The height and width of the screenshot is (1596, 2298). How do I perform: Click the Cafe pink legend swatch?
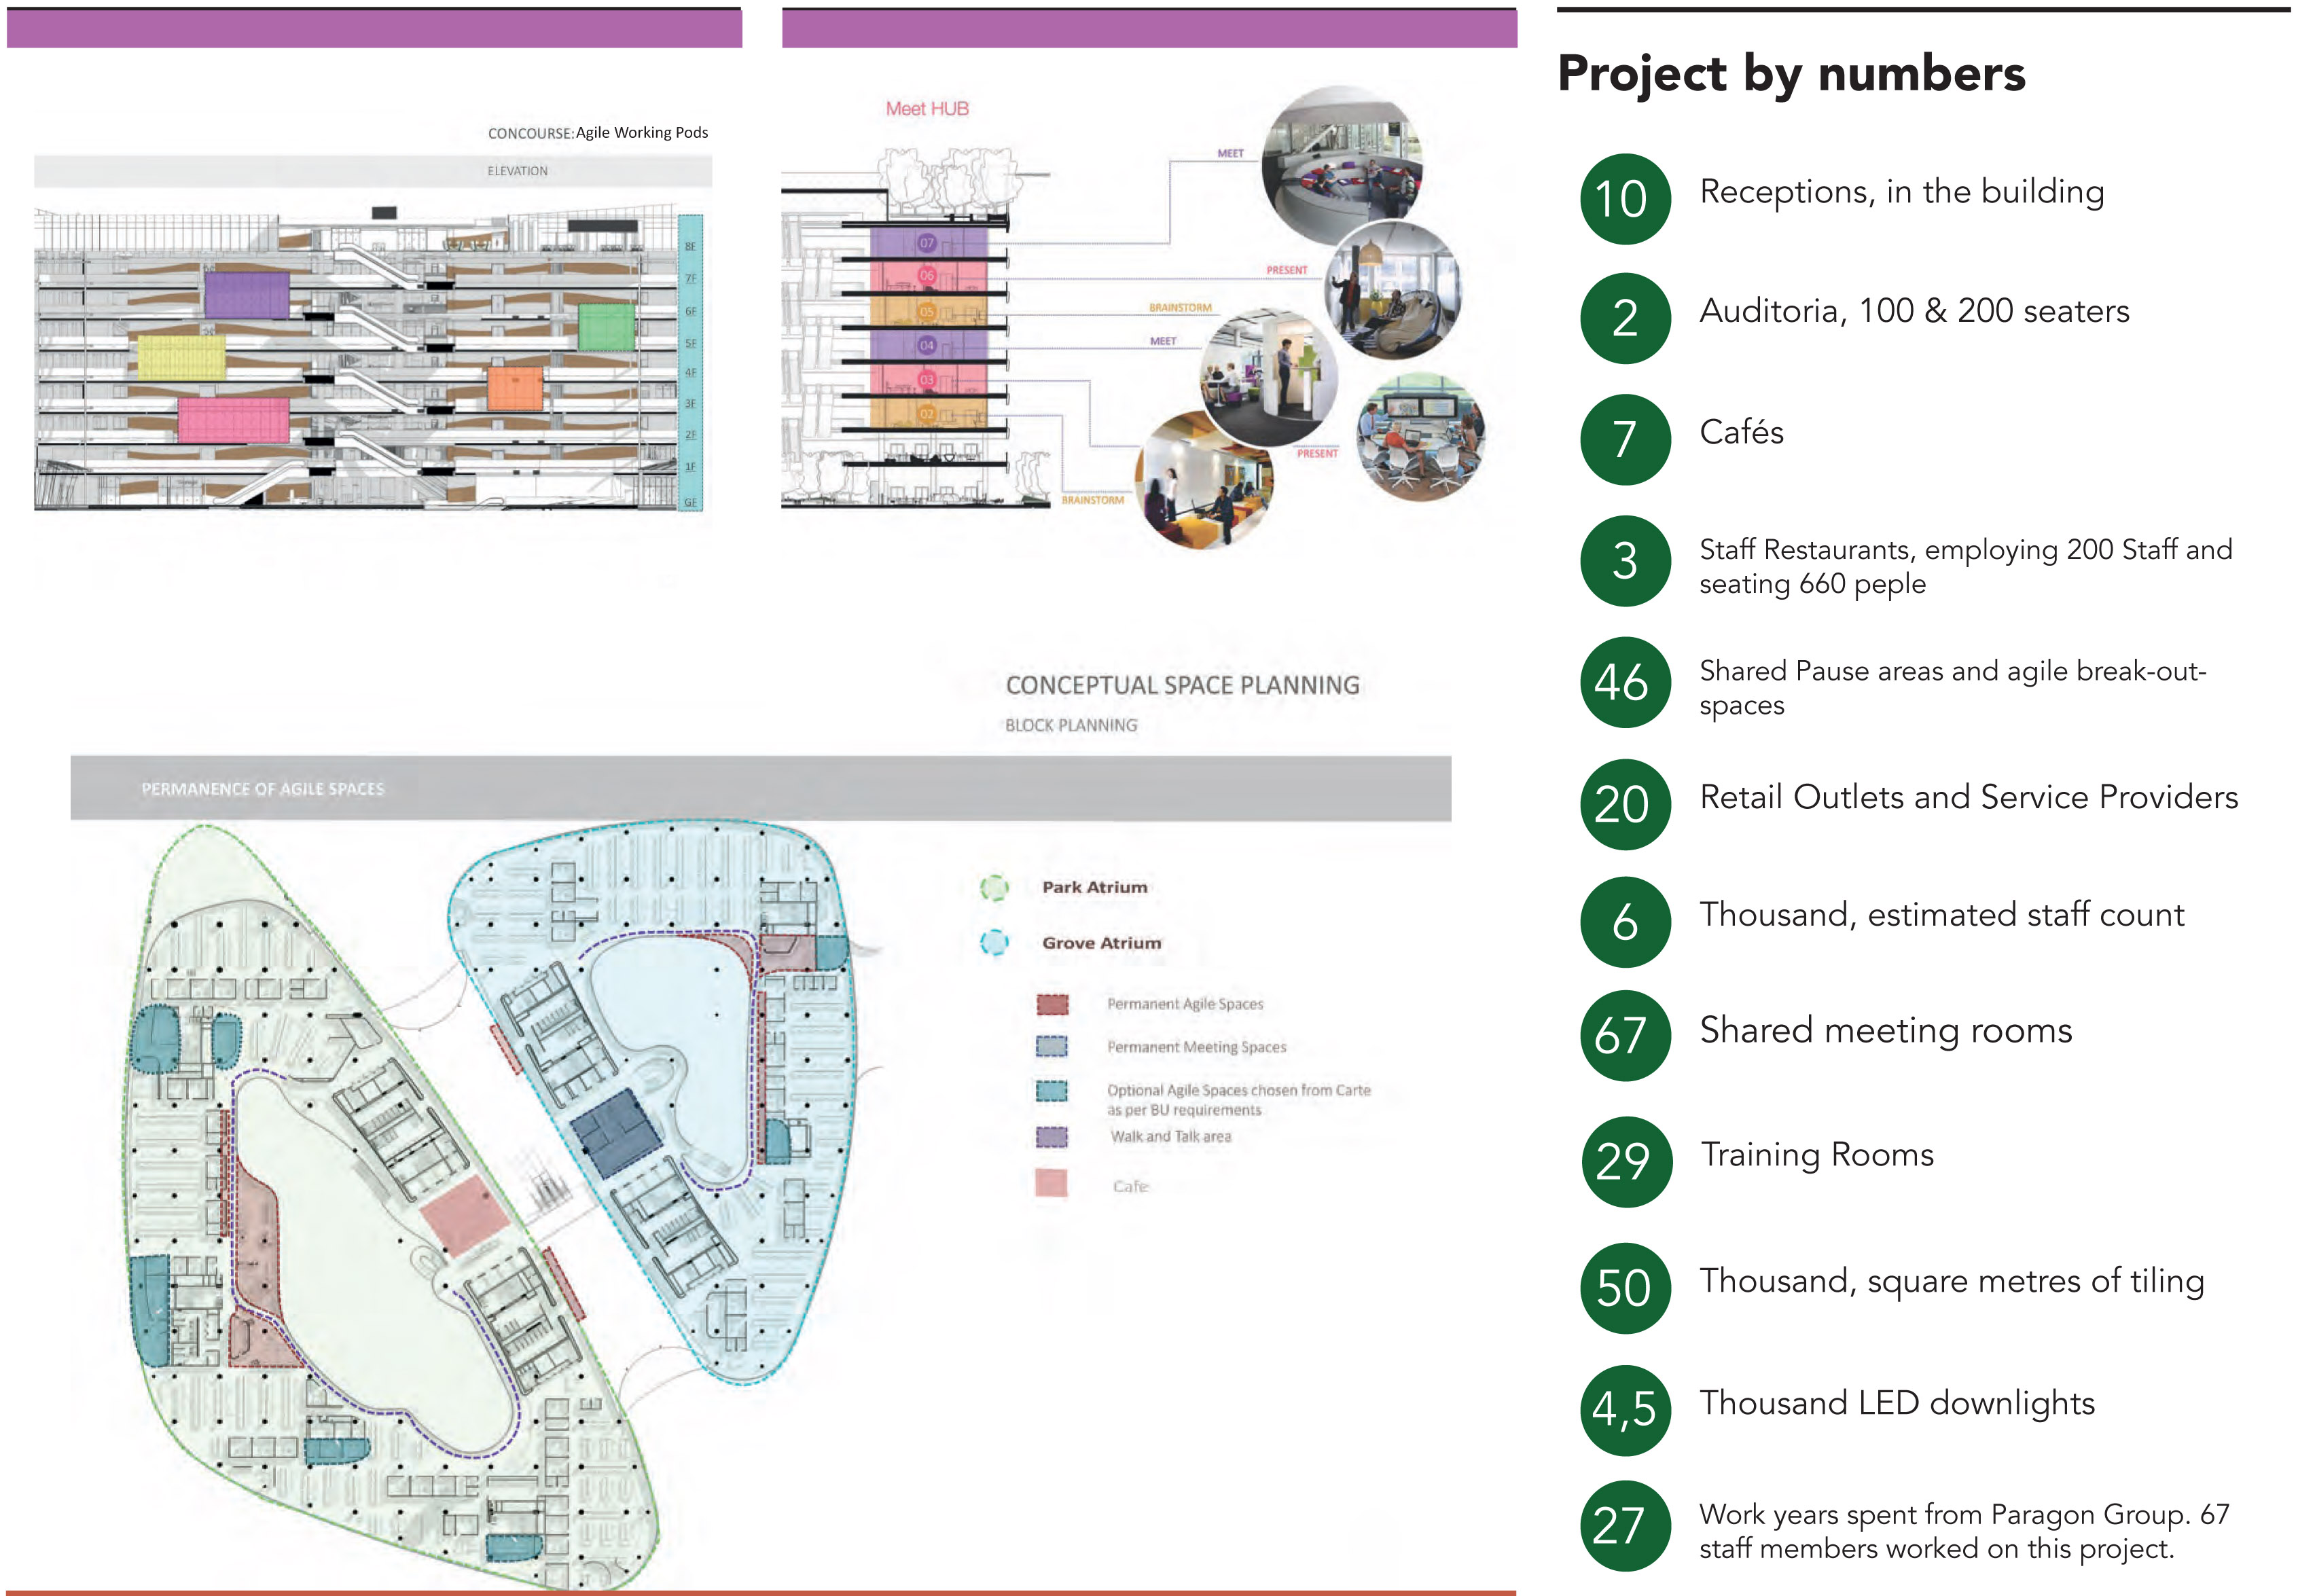pyautogui.click(x=1051, y=1183)
